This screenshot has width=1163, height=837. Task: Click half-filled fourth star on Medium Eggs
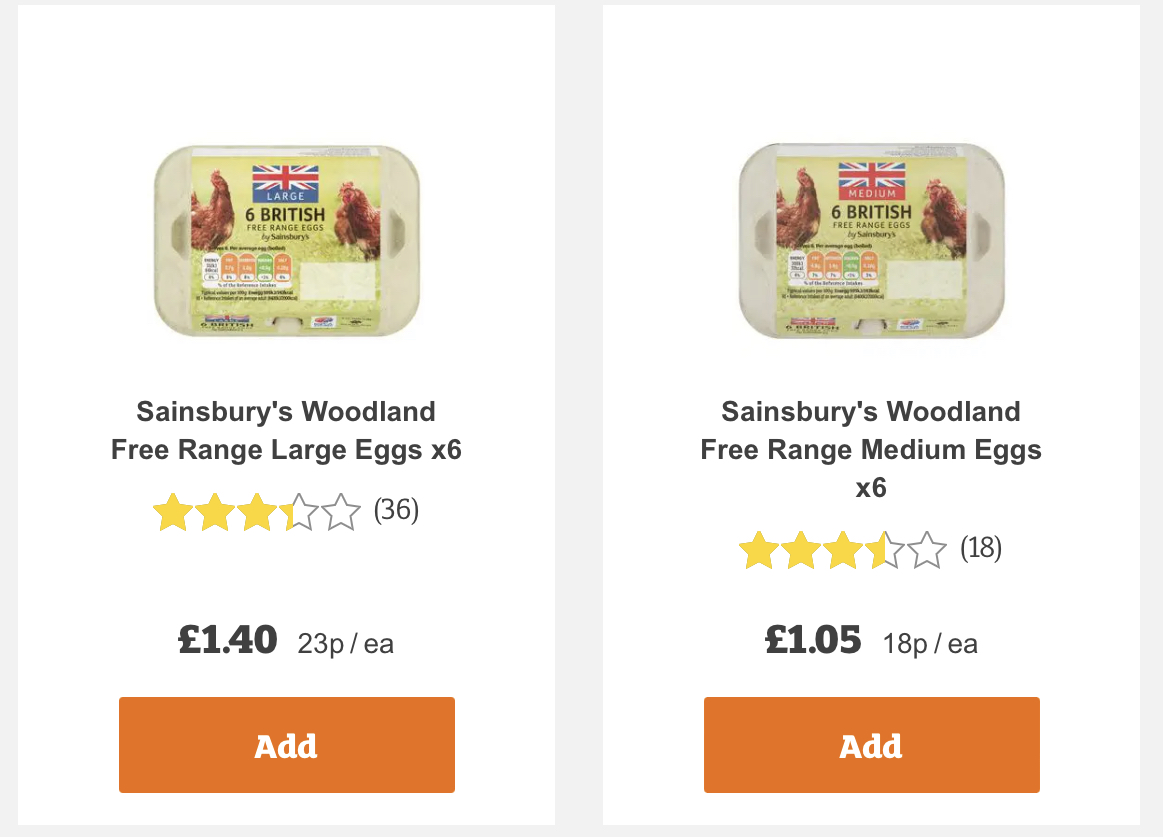tap(884, 551)
